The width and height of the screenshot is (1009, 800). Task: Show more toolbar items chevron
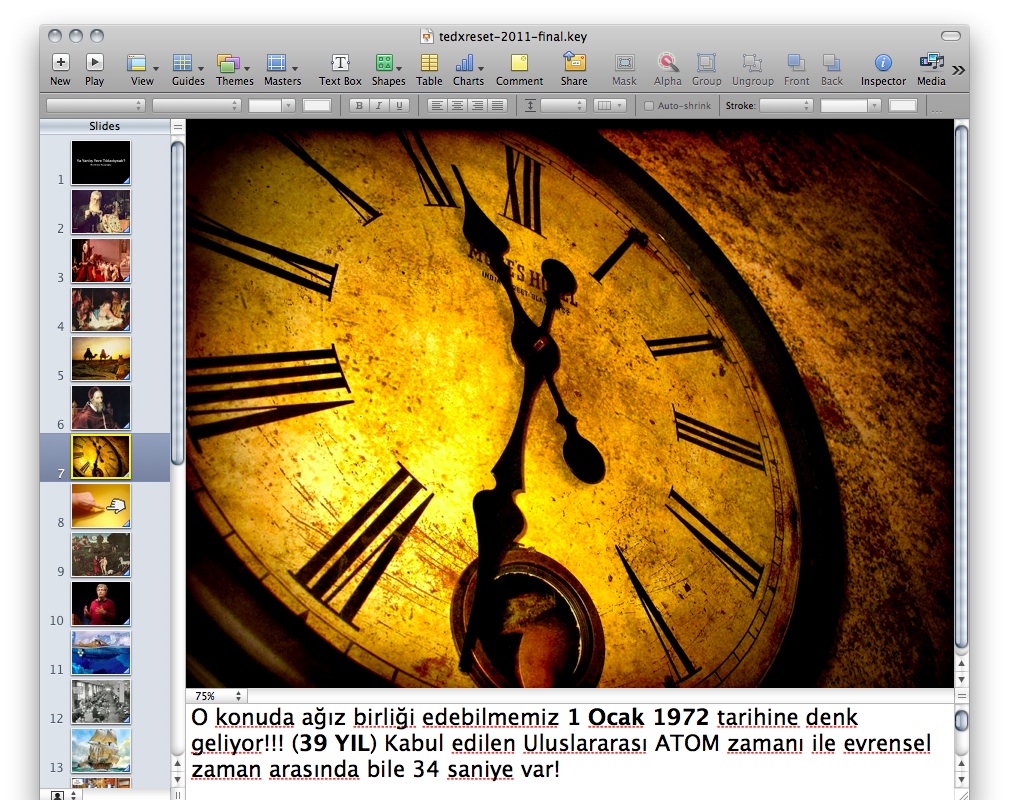tap(959, 70)
